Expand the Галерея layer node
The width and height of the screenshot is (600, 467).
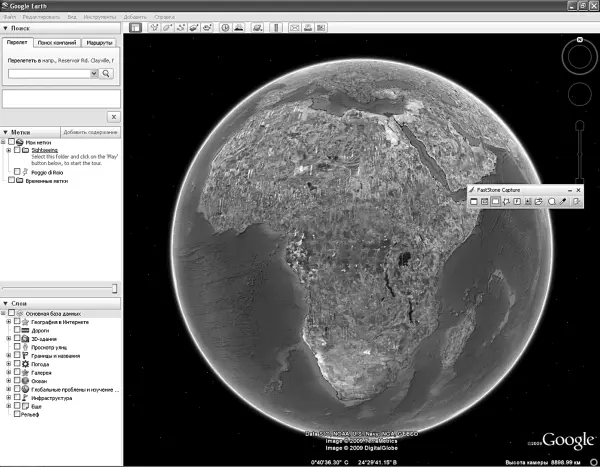[x=9, y=372]
